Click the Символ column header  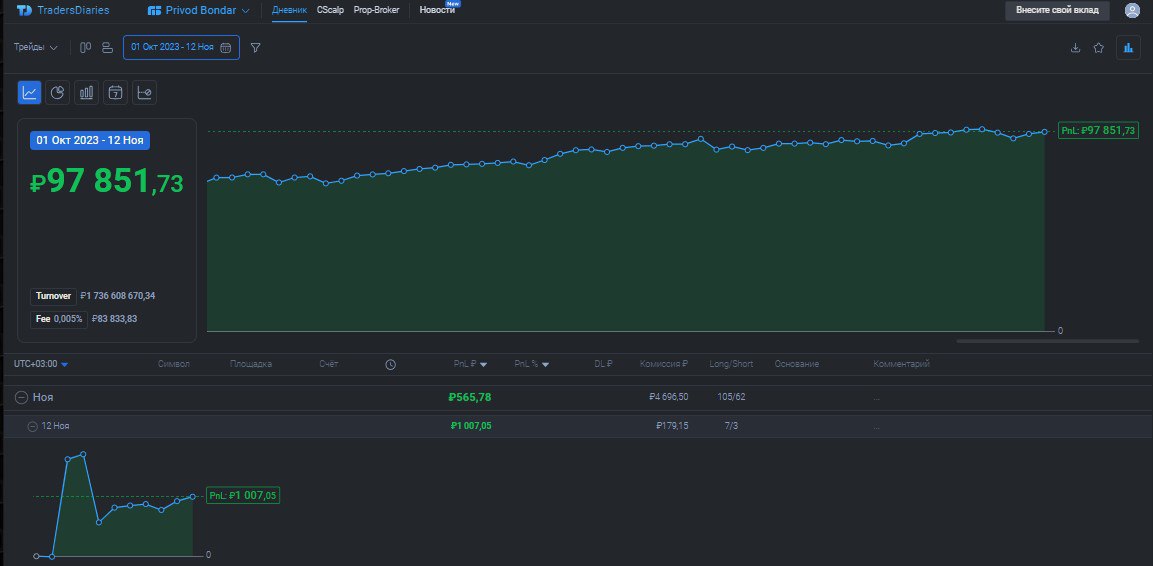click(x=174, y=364)
